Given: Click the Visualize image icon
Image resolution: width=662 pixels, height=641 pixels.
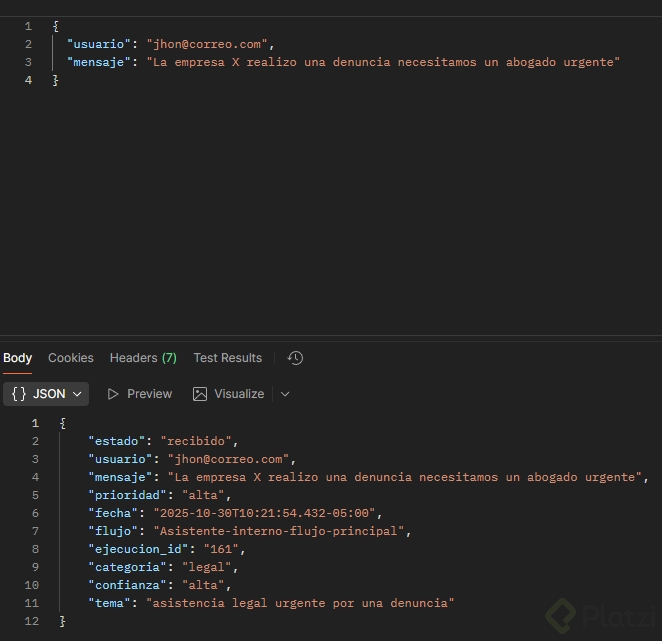Looking at the screenshot, I should (x=200, y=394).
